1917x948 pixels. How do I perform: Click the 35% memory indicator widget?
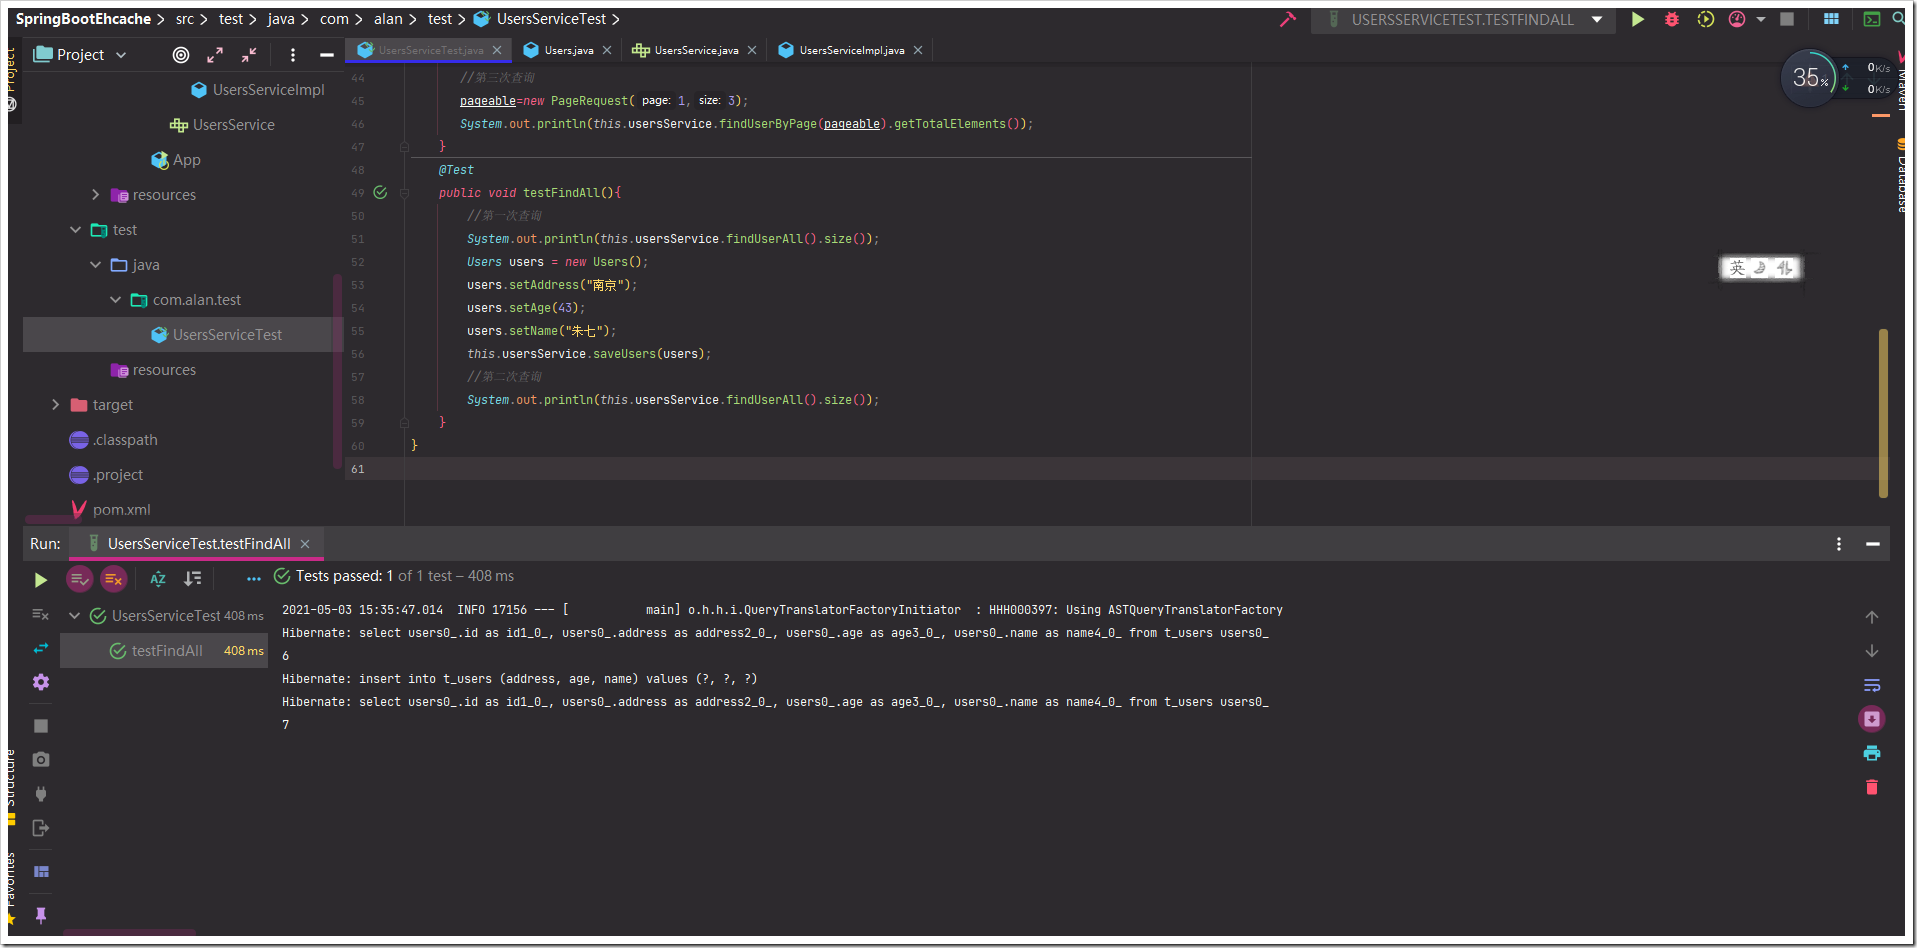click(x=1809, y=78)
